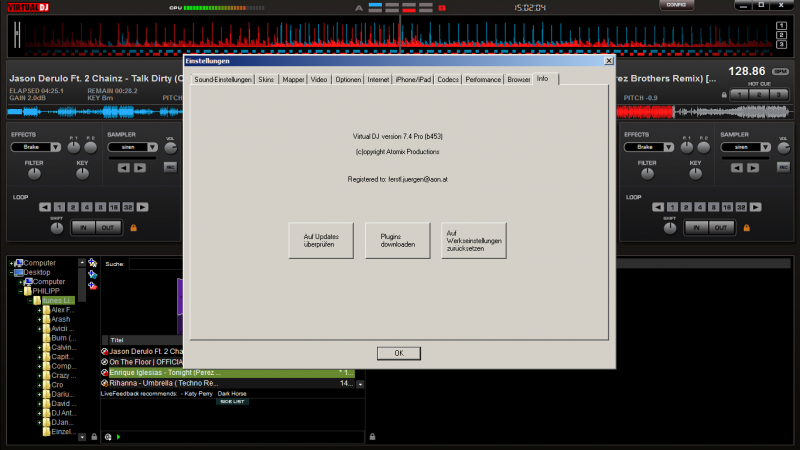800x450 pixels.
Task: Click the red record indicator in top bar
Action: click(442, 8)
